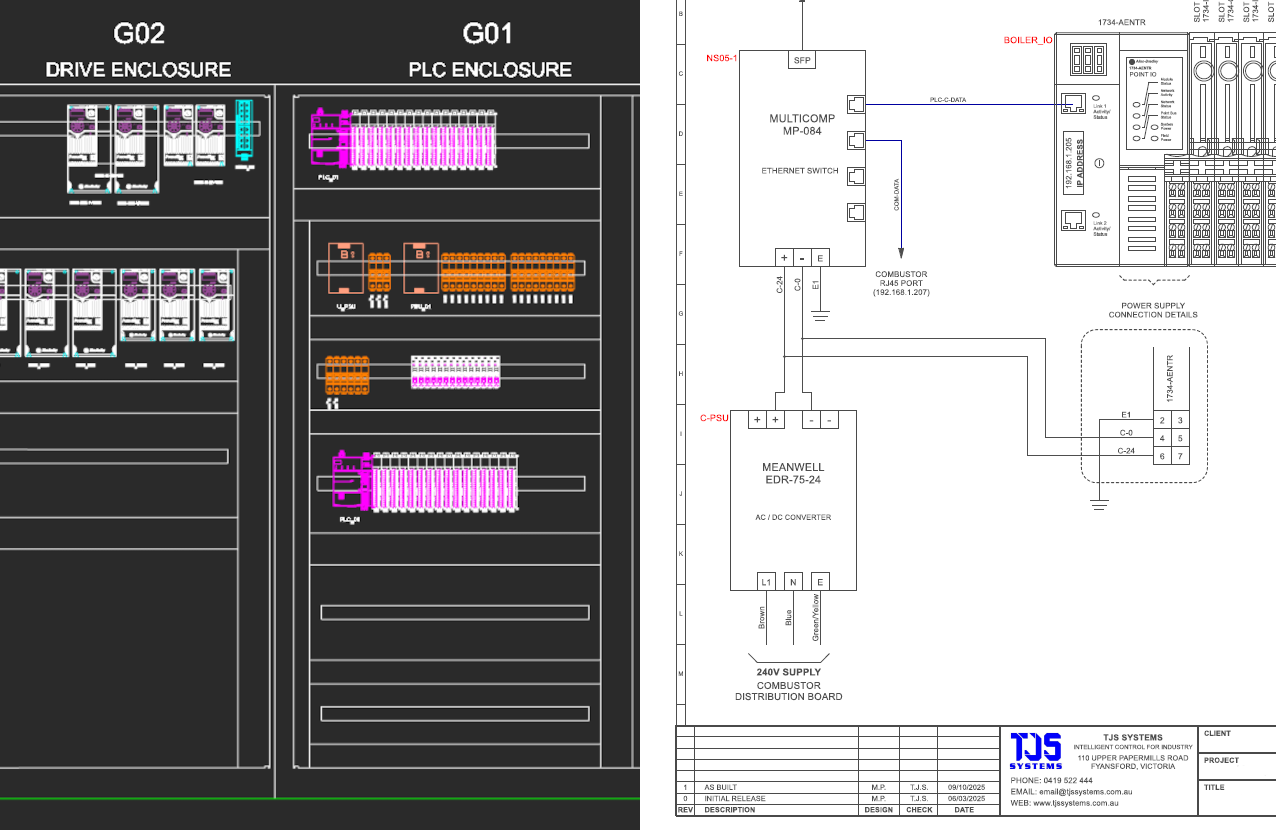The image size is (1276, 830).
Task: Select the bottom RJ45 port on the MULTICOMP switch
Action: pos(856,212)
